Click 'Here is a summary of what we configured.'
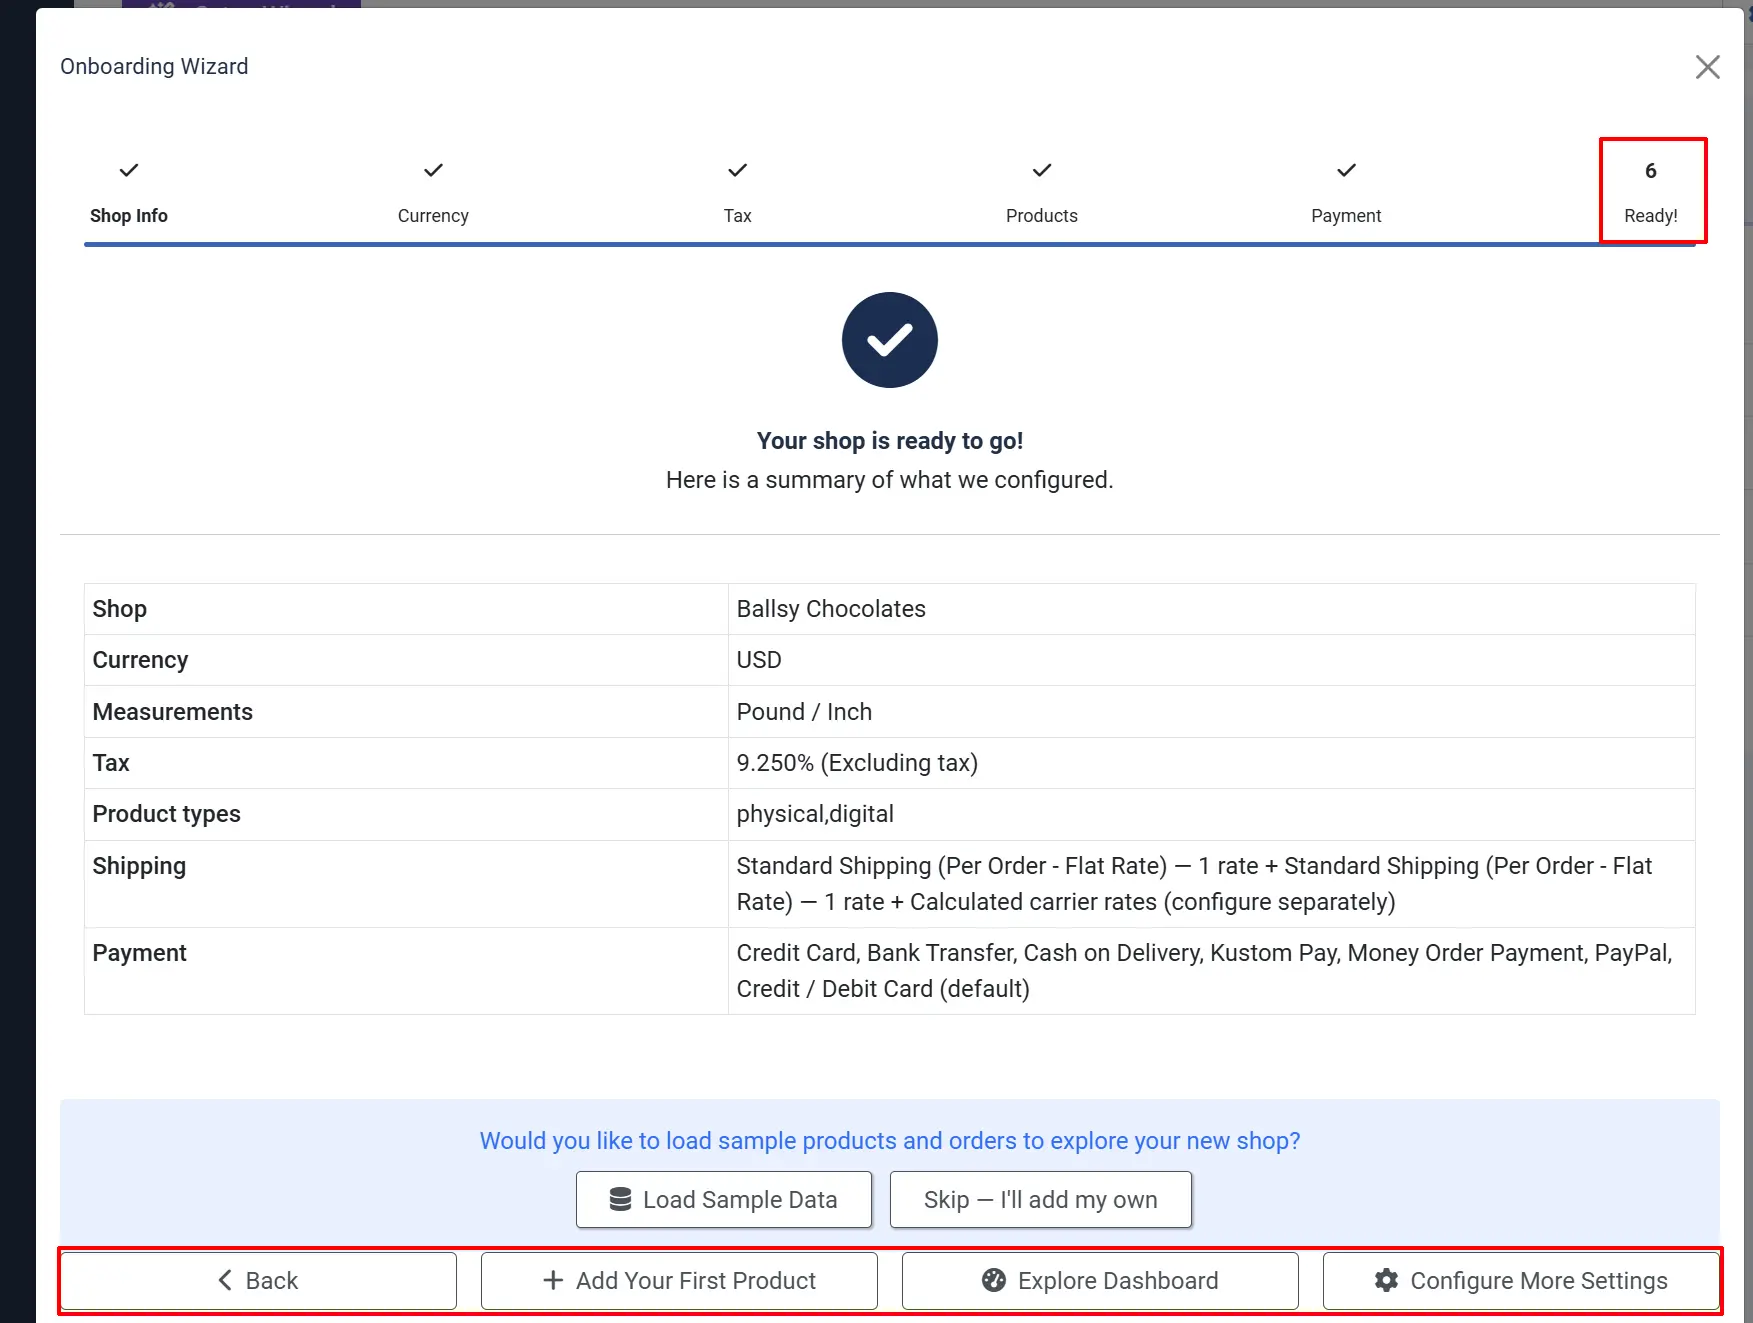The height and width of the screenshot is (1323, 1753). click(x=890, y=480)
